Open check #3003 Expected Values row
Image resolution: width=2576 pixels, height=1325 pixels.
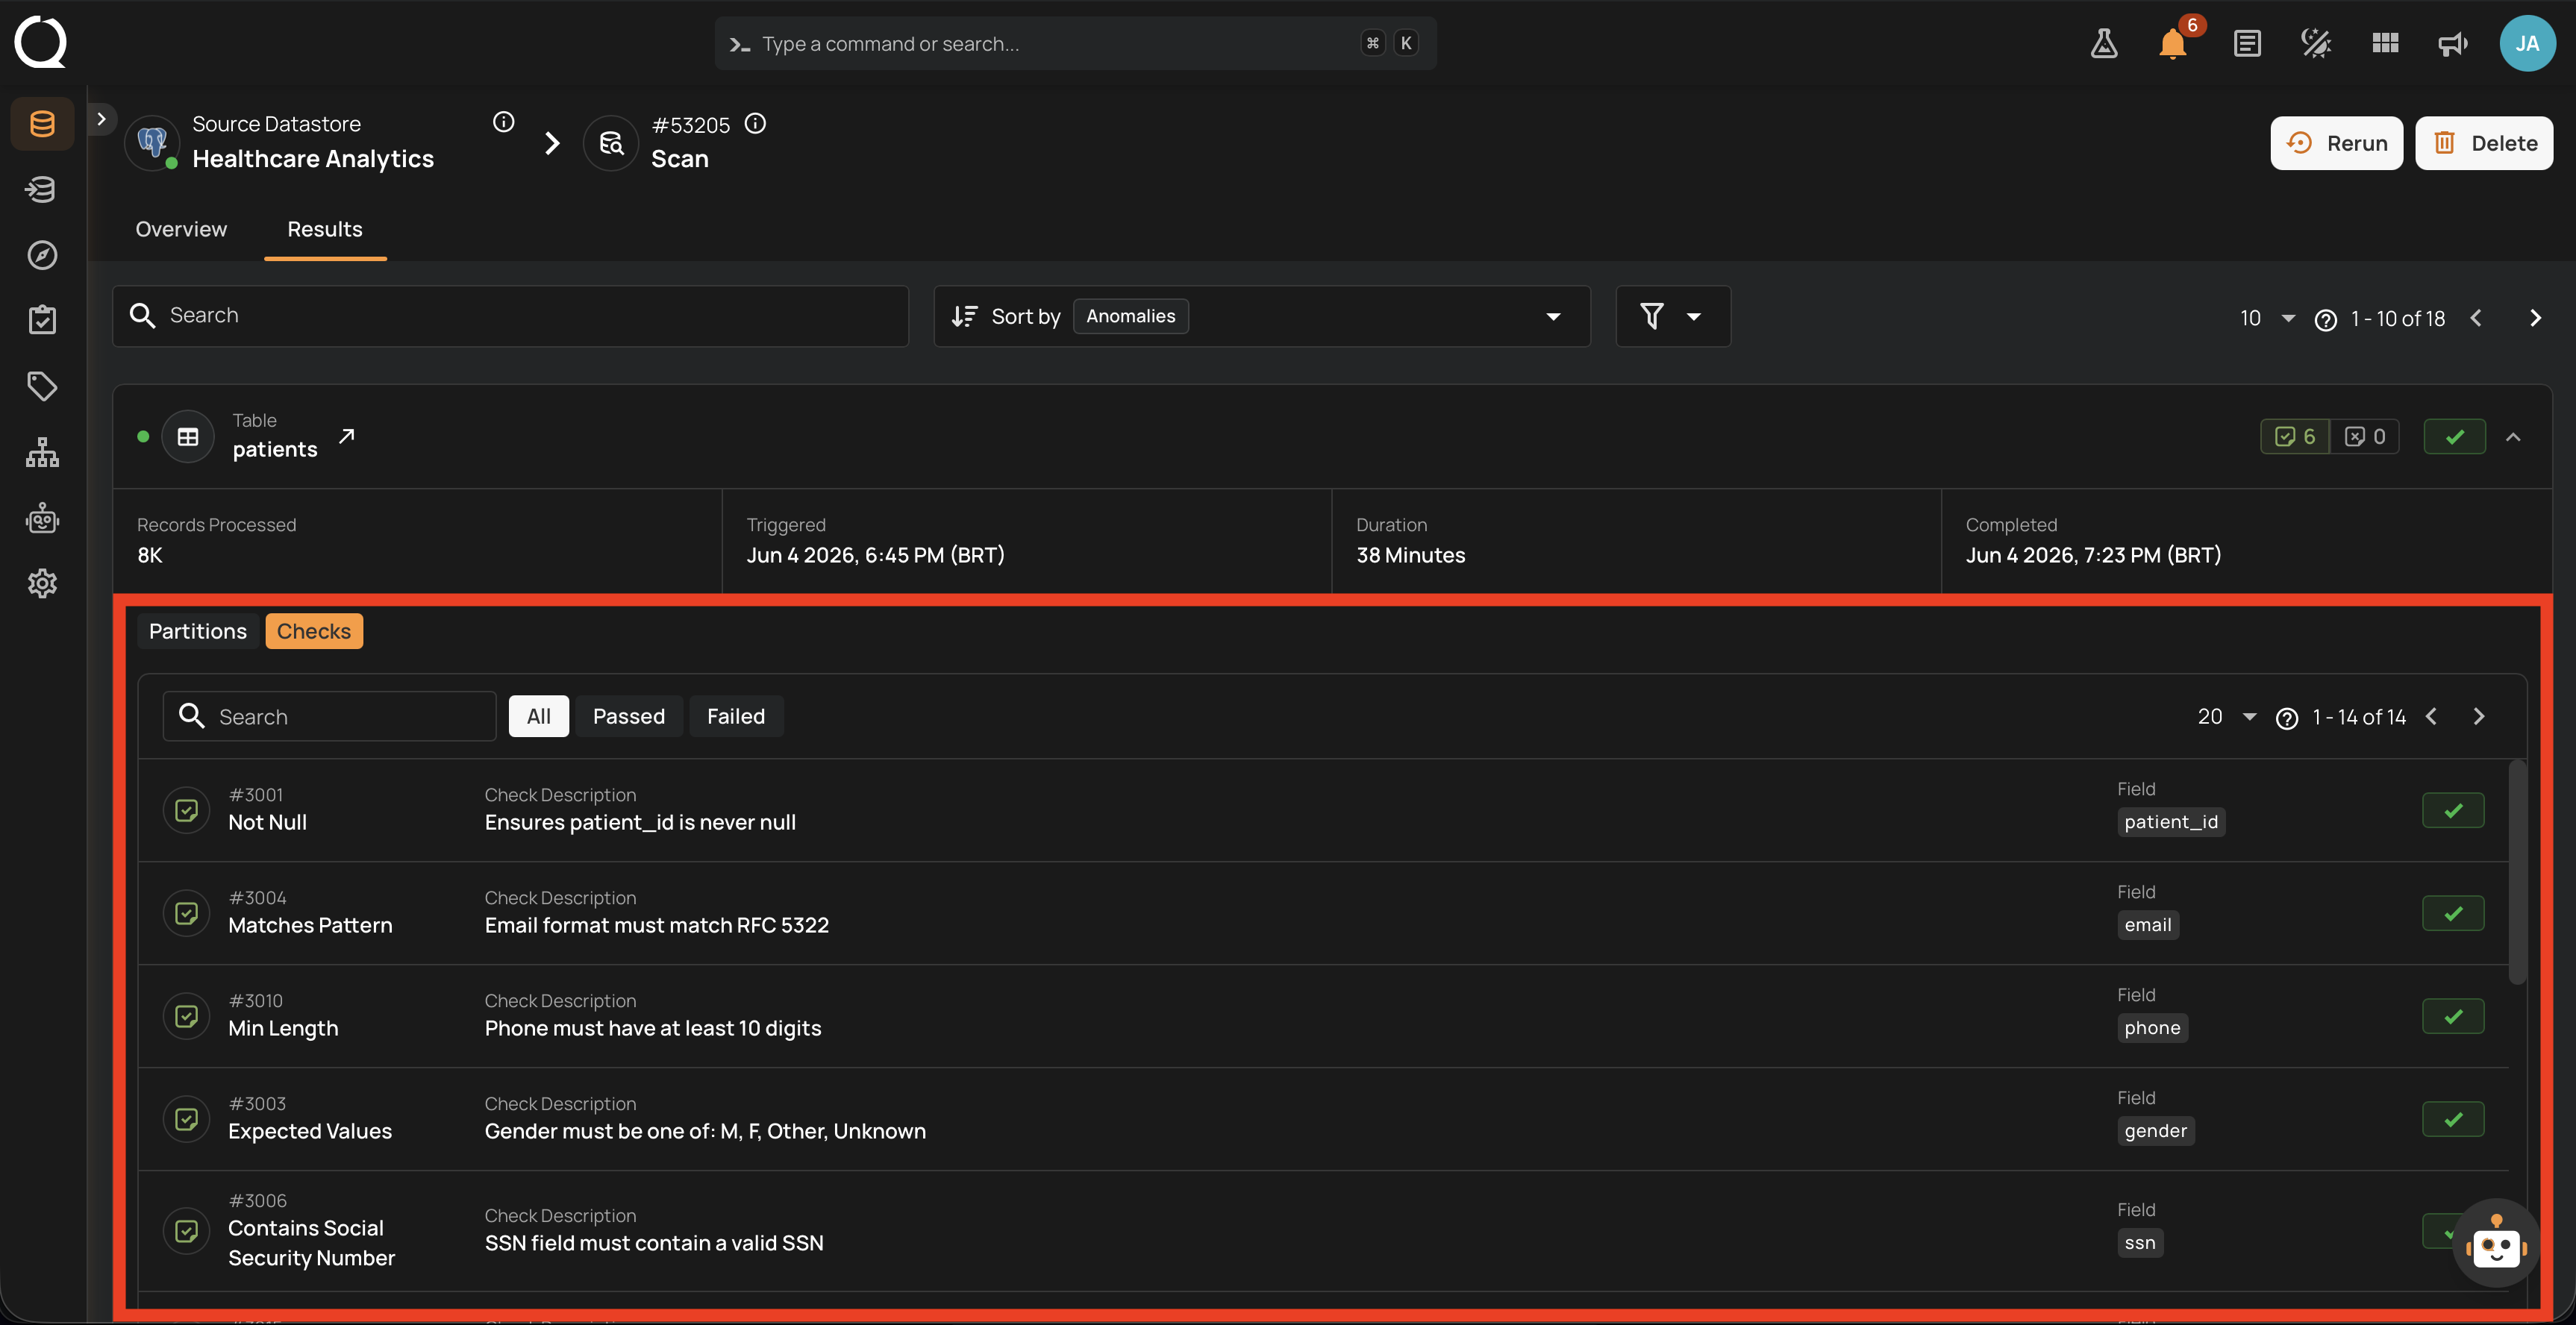pyautogui.click(x=1323, y=1119)
